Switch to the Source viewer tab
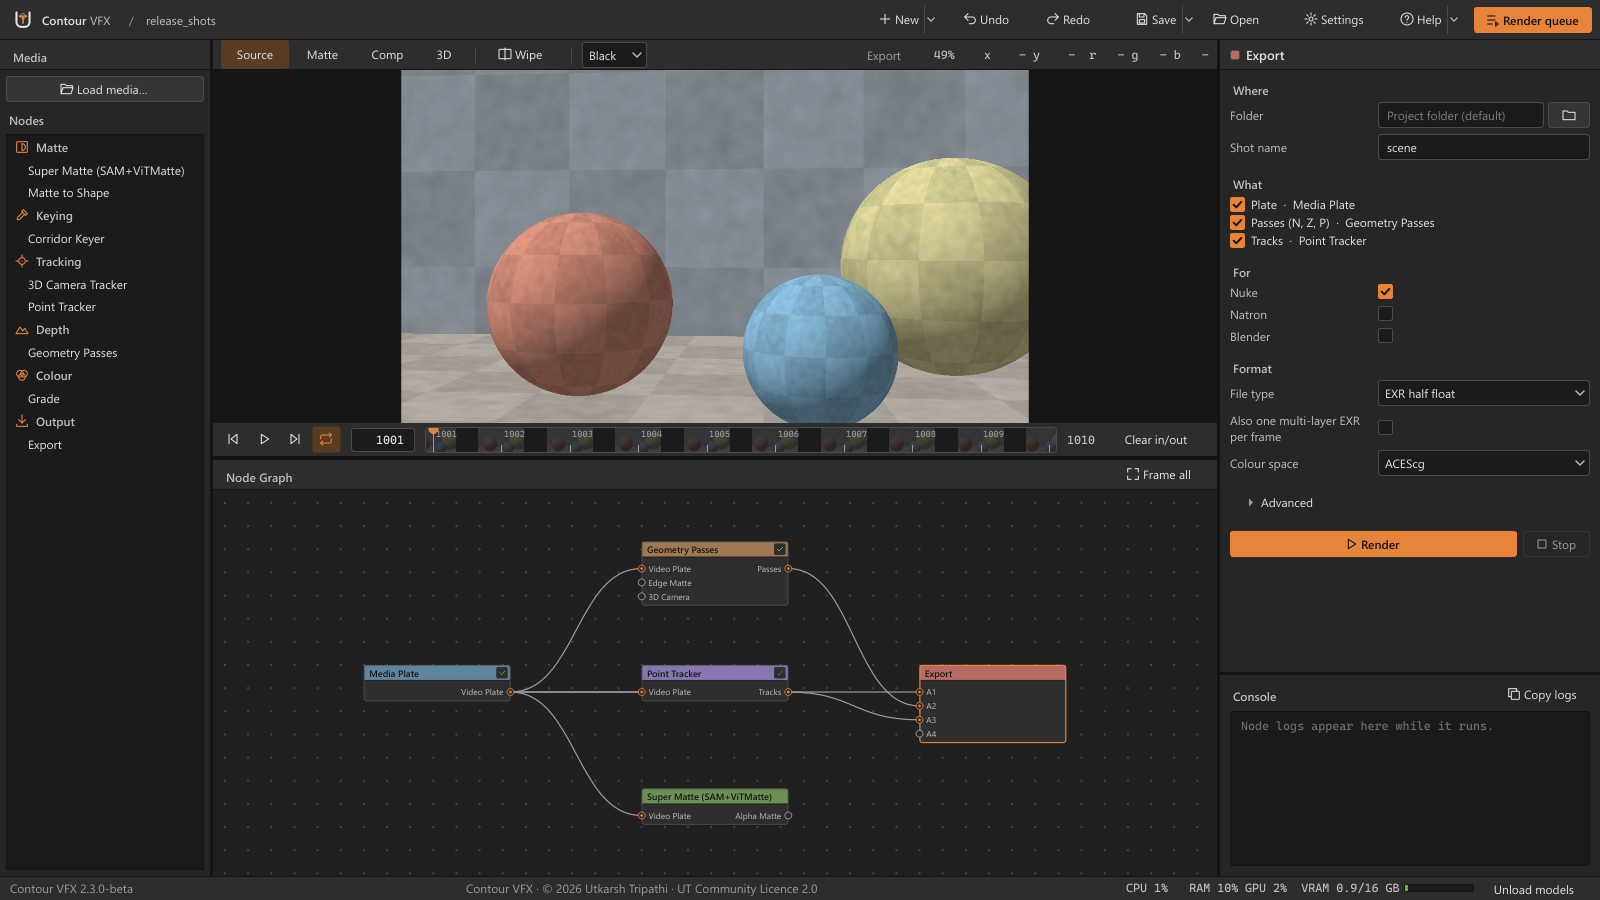The width and height of the screenshot is (1600, 900). point(255,55)
